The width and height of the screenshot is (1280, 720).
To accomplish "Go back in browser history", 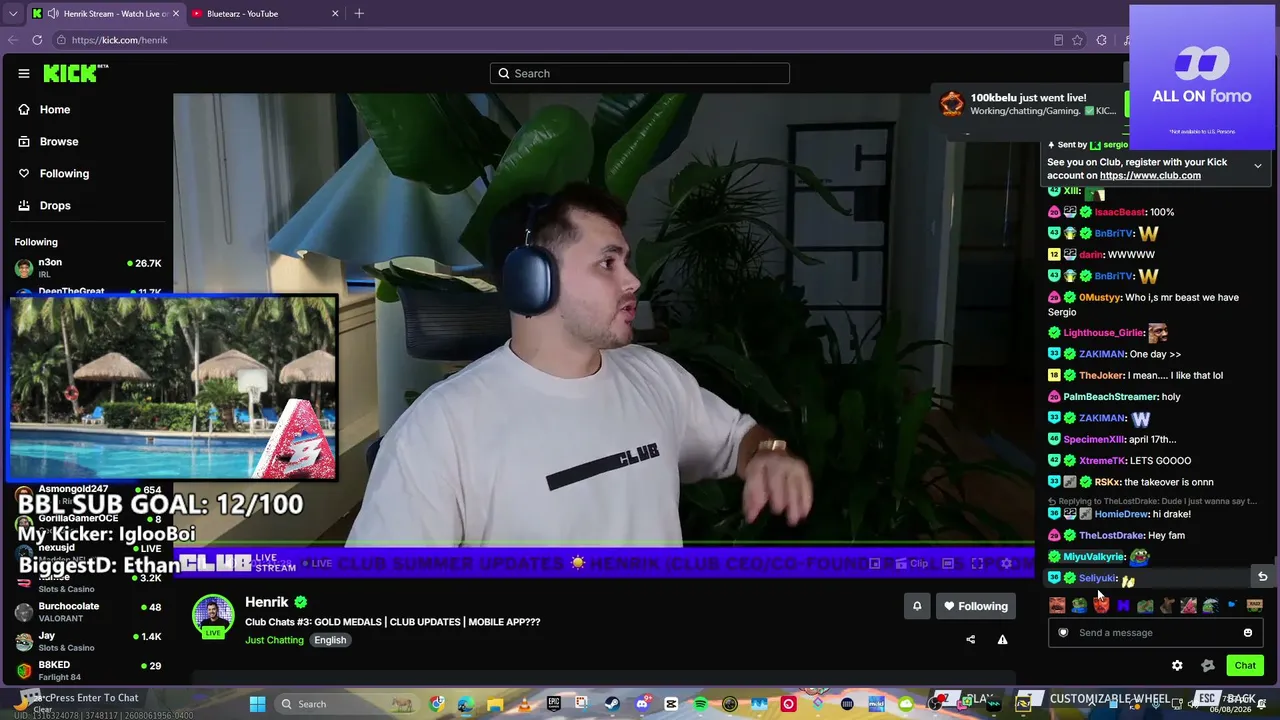I will (x=13, y=40).
